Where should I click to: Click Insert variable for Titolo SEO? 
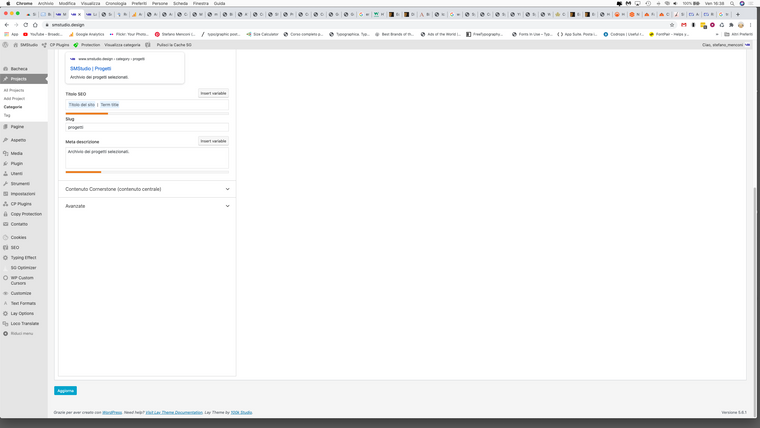[213, 93]
